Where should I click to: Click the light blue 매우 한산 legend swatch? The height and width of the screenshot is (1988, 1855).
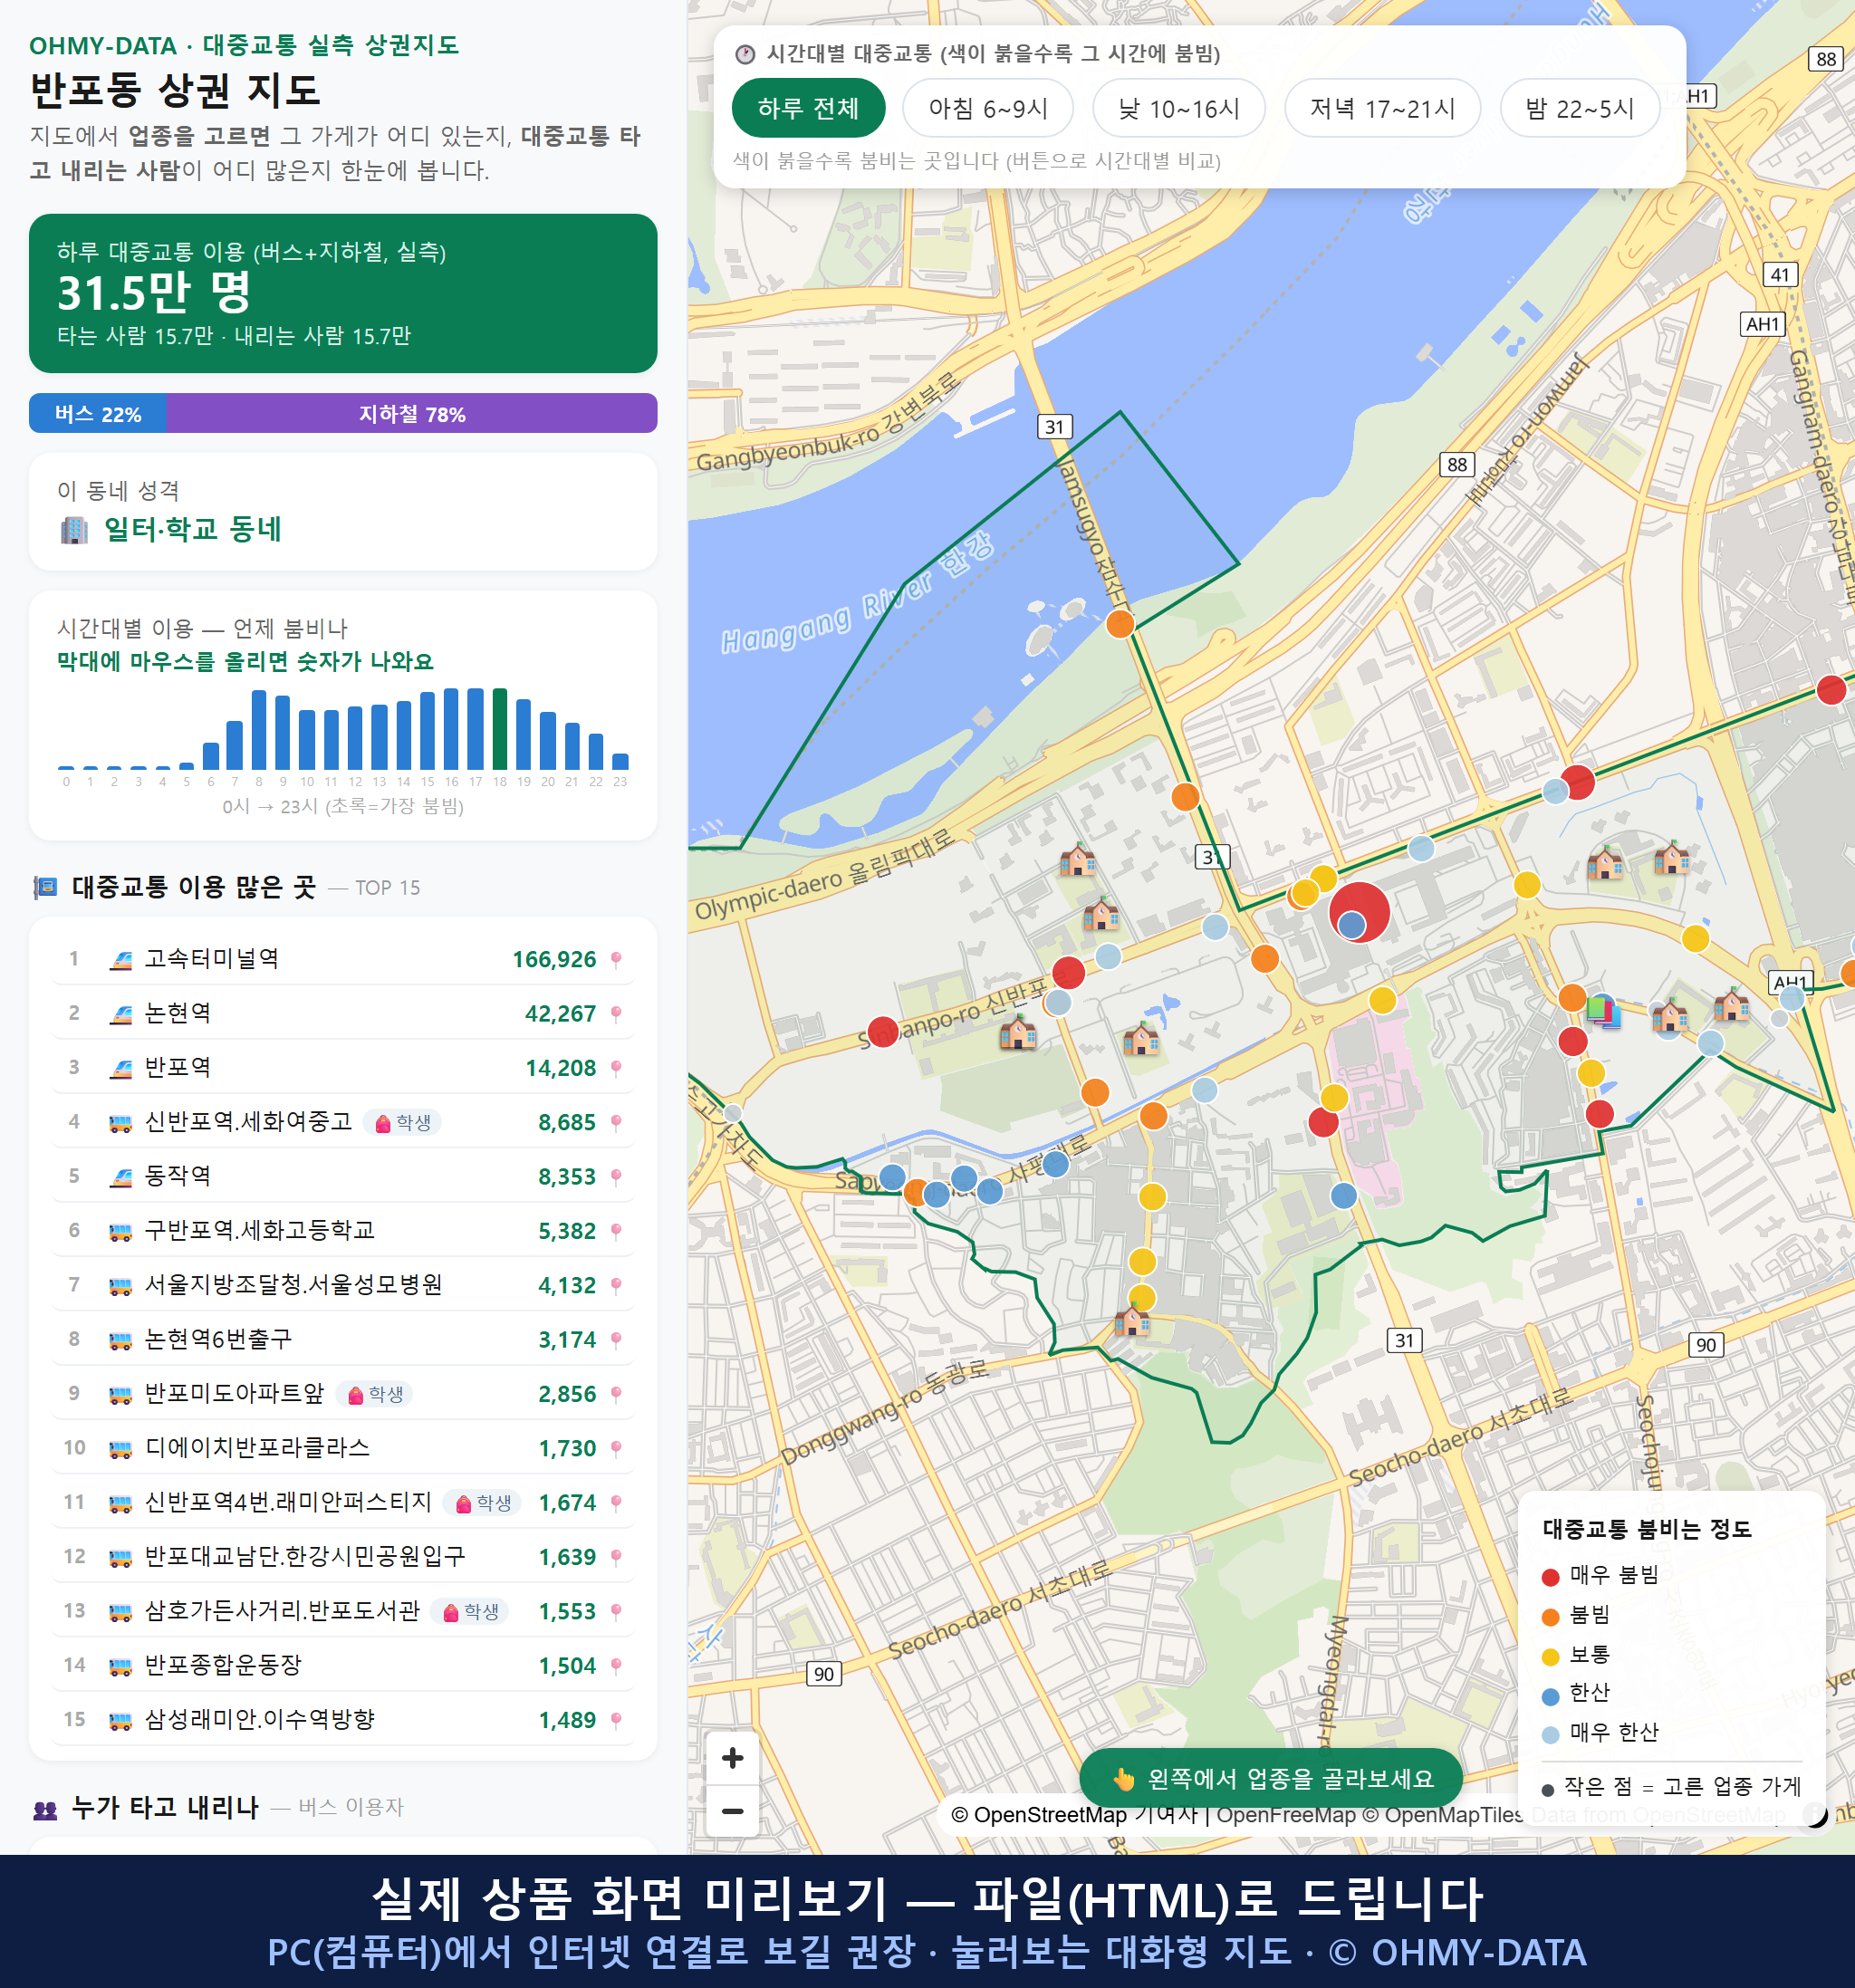click(x=1550, y=1735)
